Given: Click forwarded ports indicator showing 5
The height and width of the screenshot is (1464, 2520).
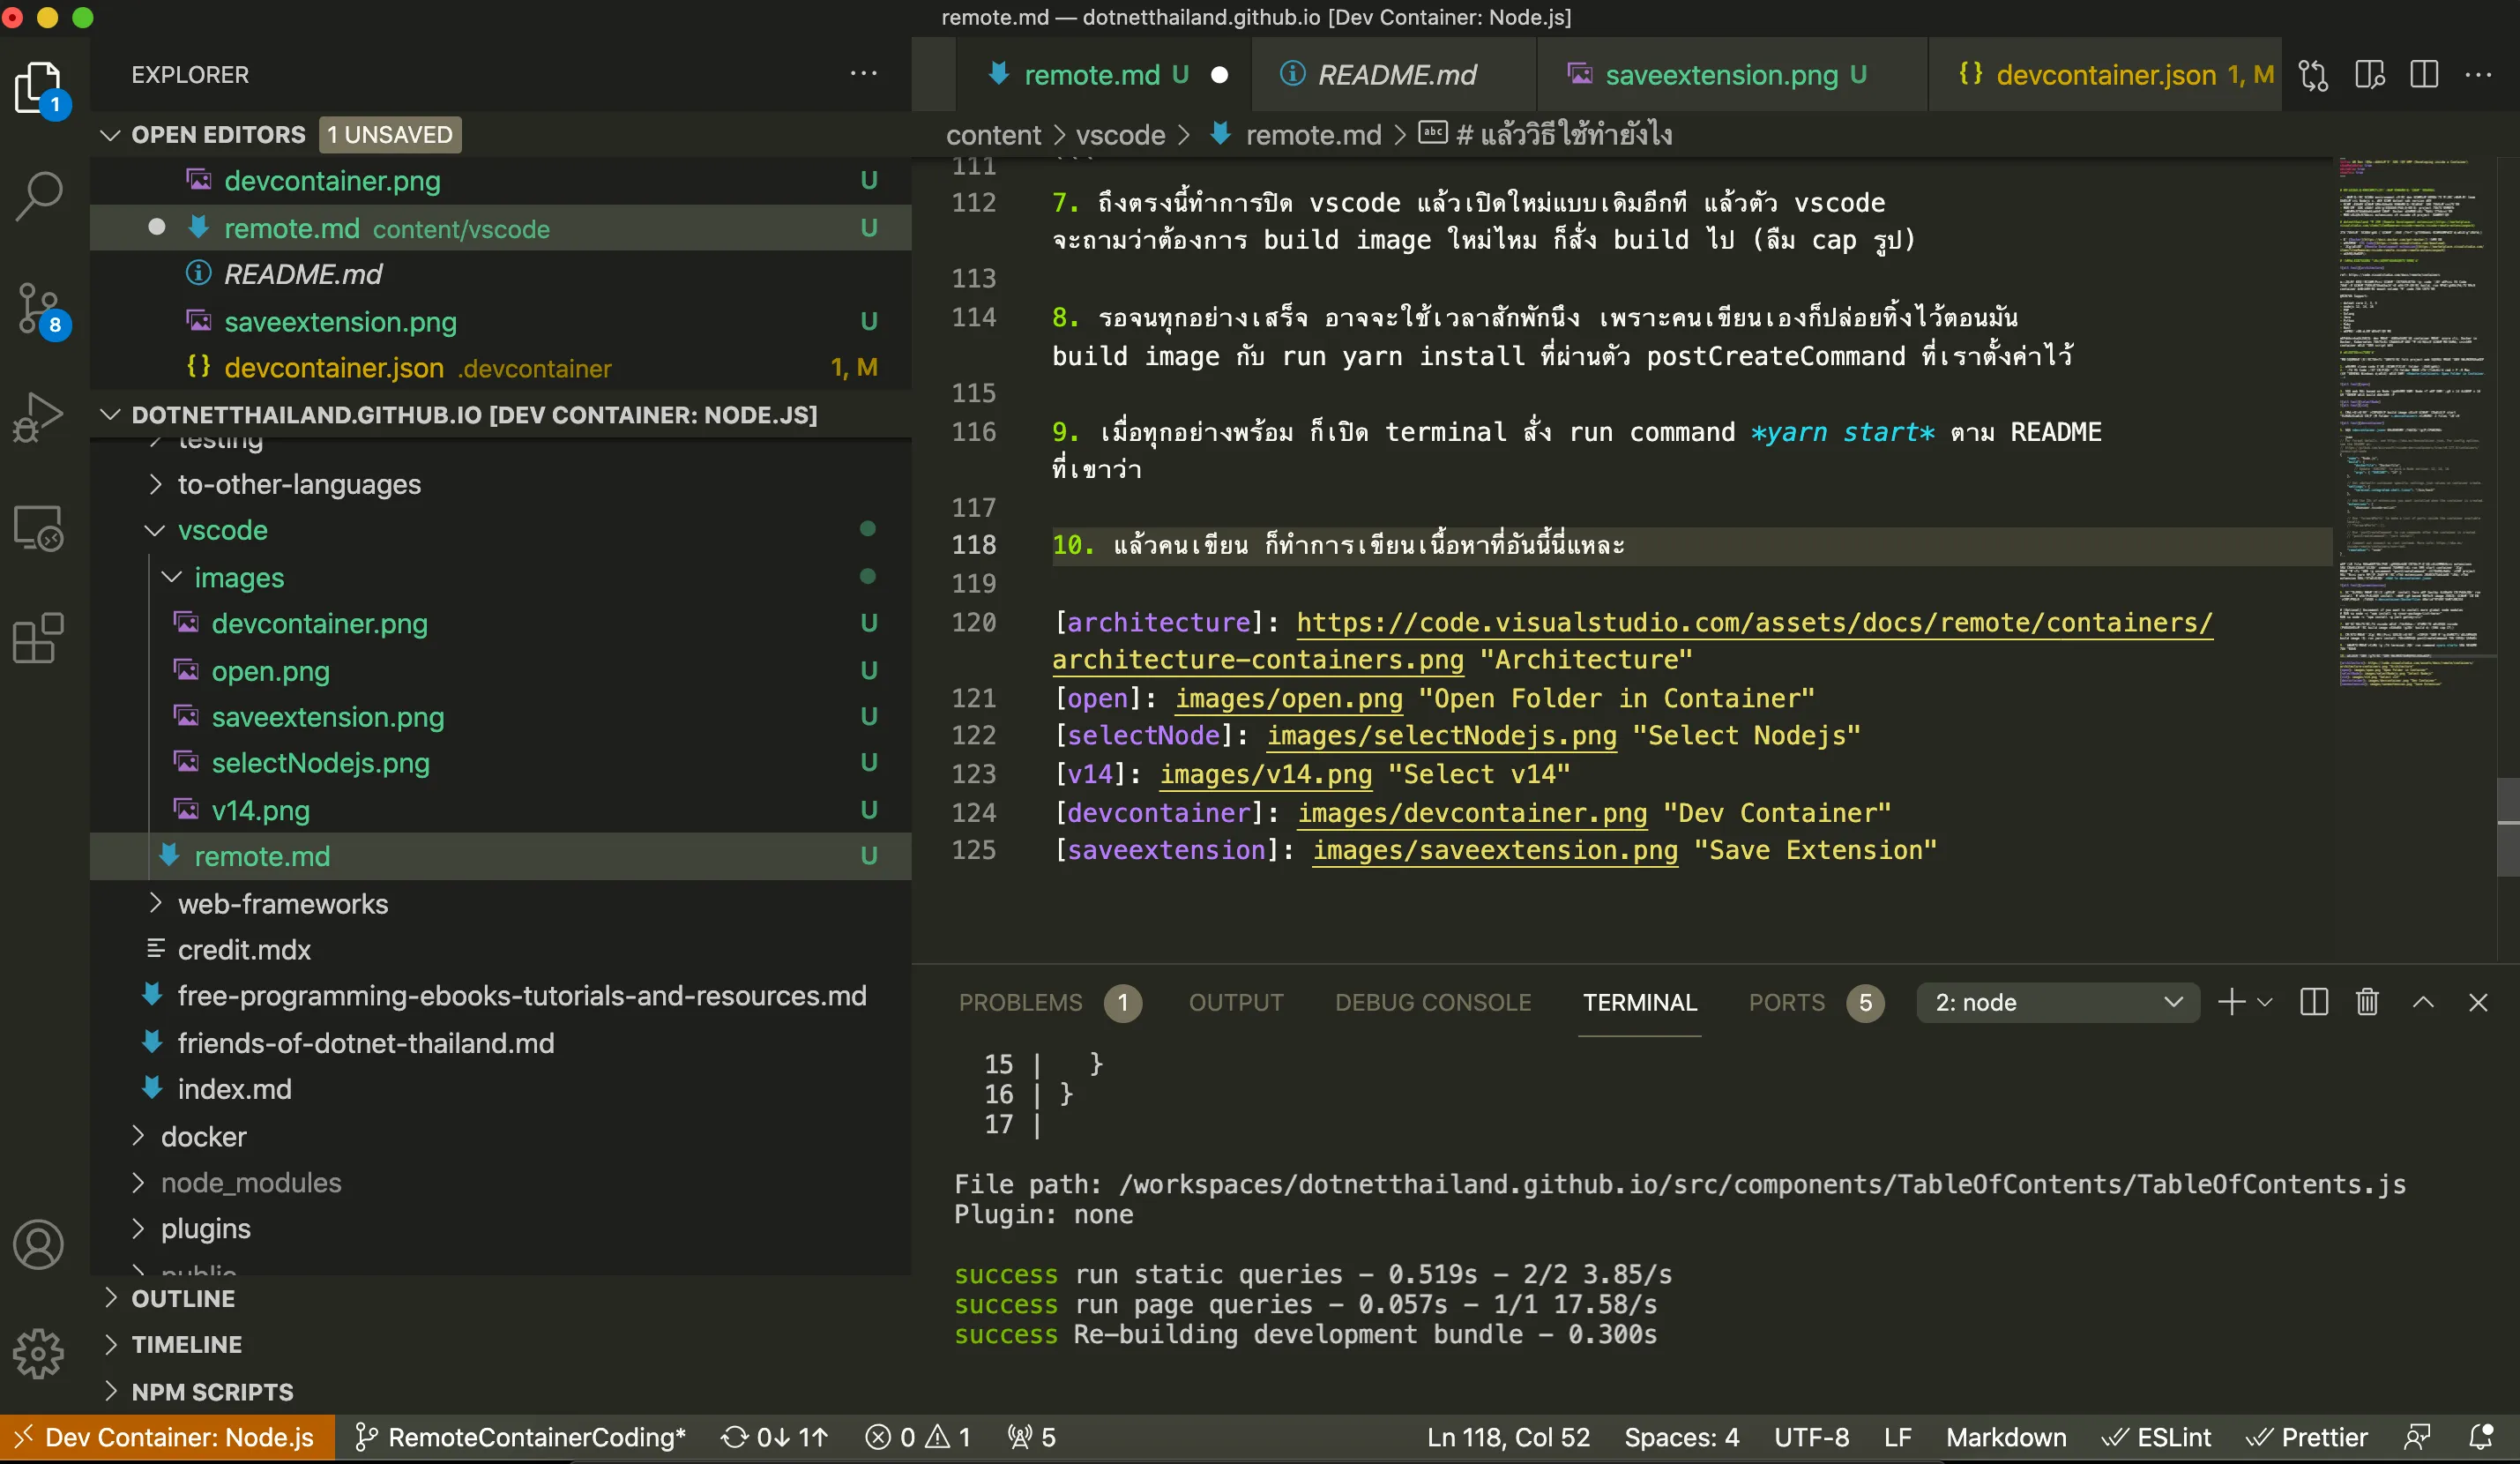Looking at the screenshot, I should click(1031, 1437).
